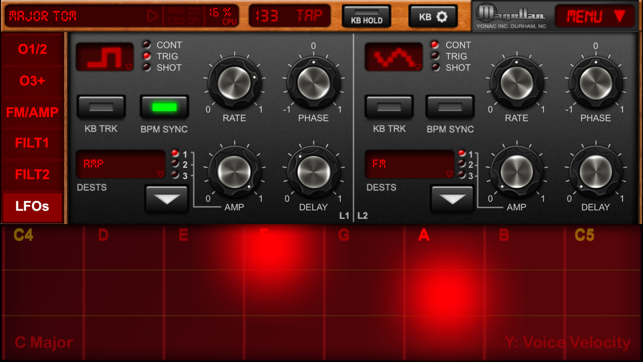Click the LFO 2 RATE knob
This screenshot has height=362, width=643.
516,83
